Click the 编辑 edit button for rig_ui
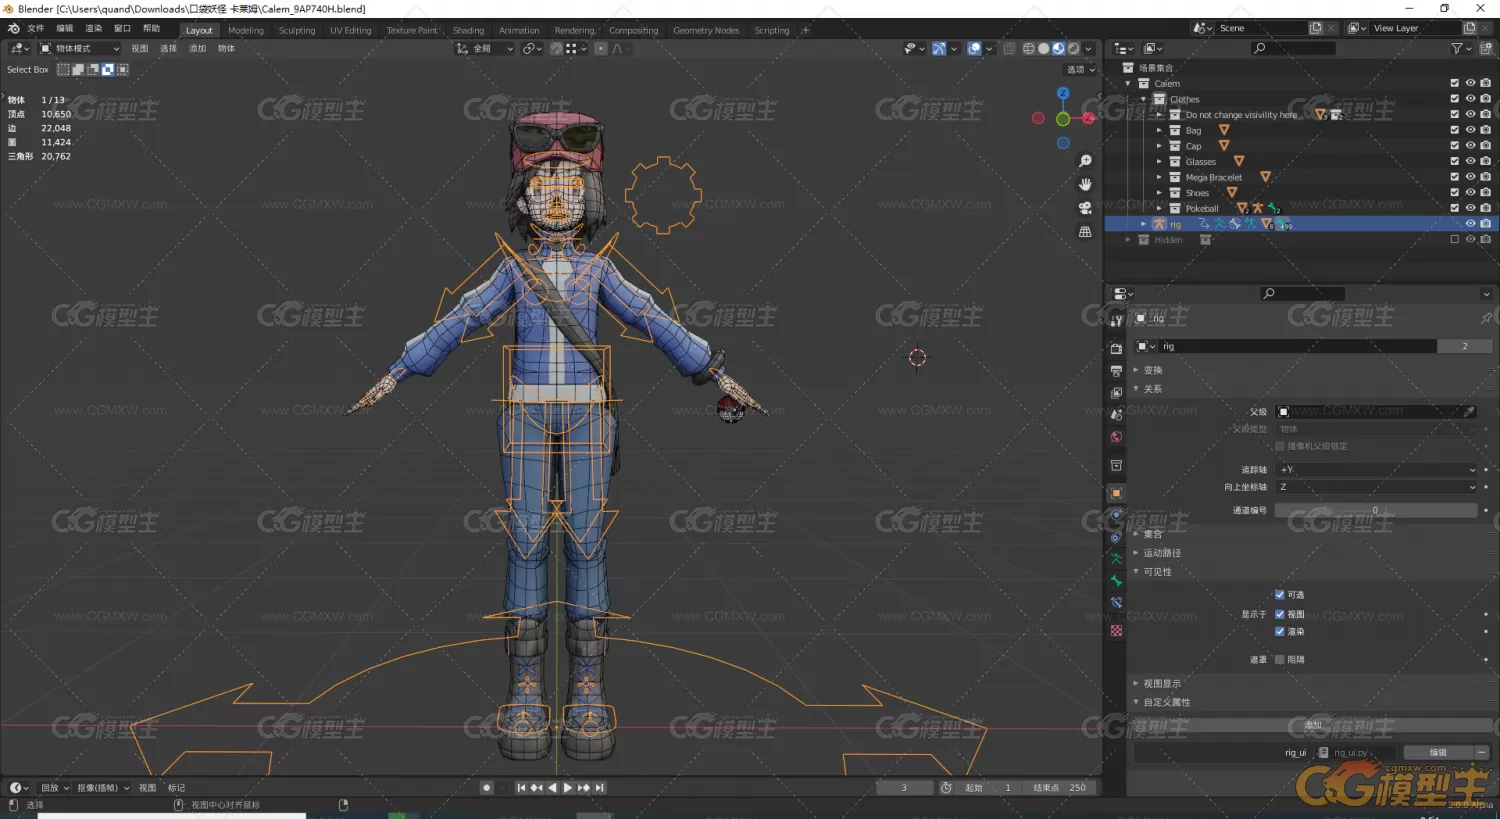This screenshot has width=1500, height=819. click(1438, 753)
